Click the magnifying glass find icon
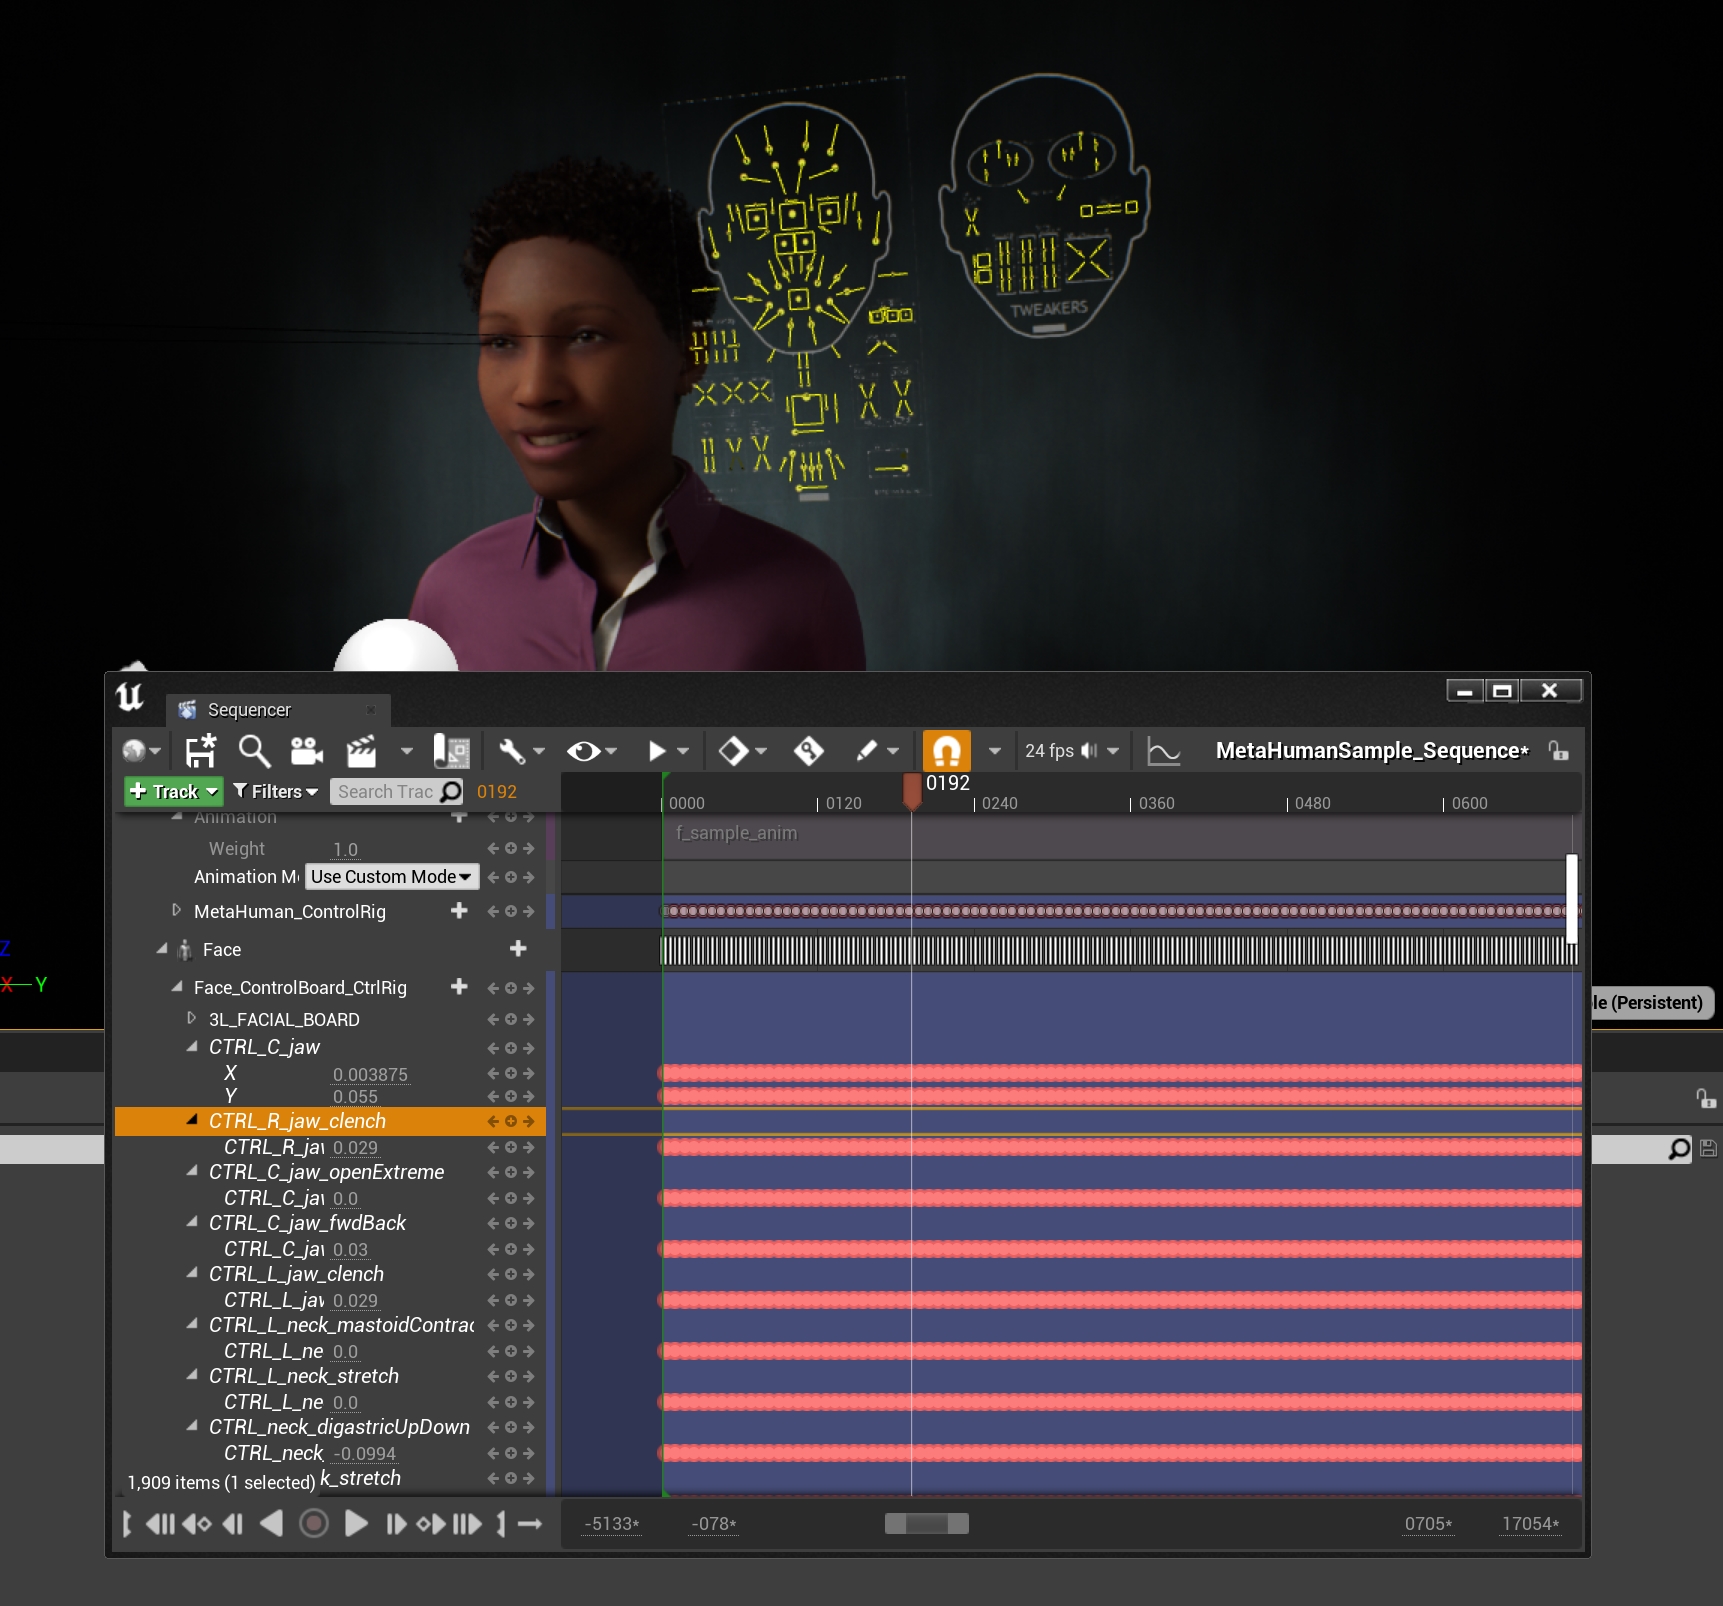The width and height of the screenshot is (1723, 1606). (x=254, y=750)
